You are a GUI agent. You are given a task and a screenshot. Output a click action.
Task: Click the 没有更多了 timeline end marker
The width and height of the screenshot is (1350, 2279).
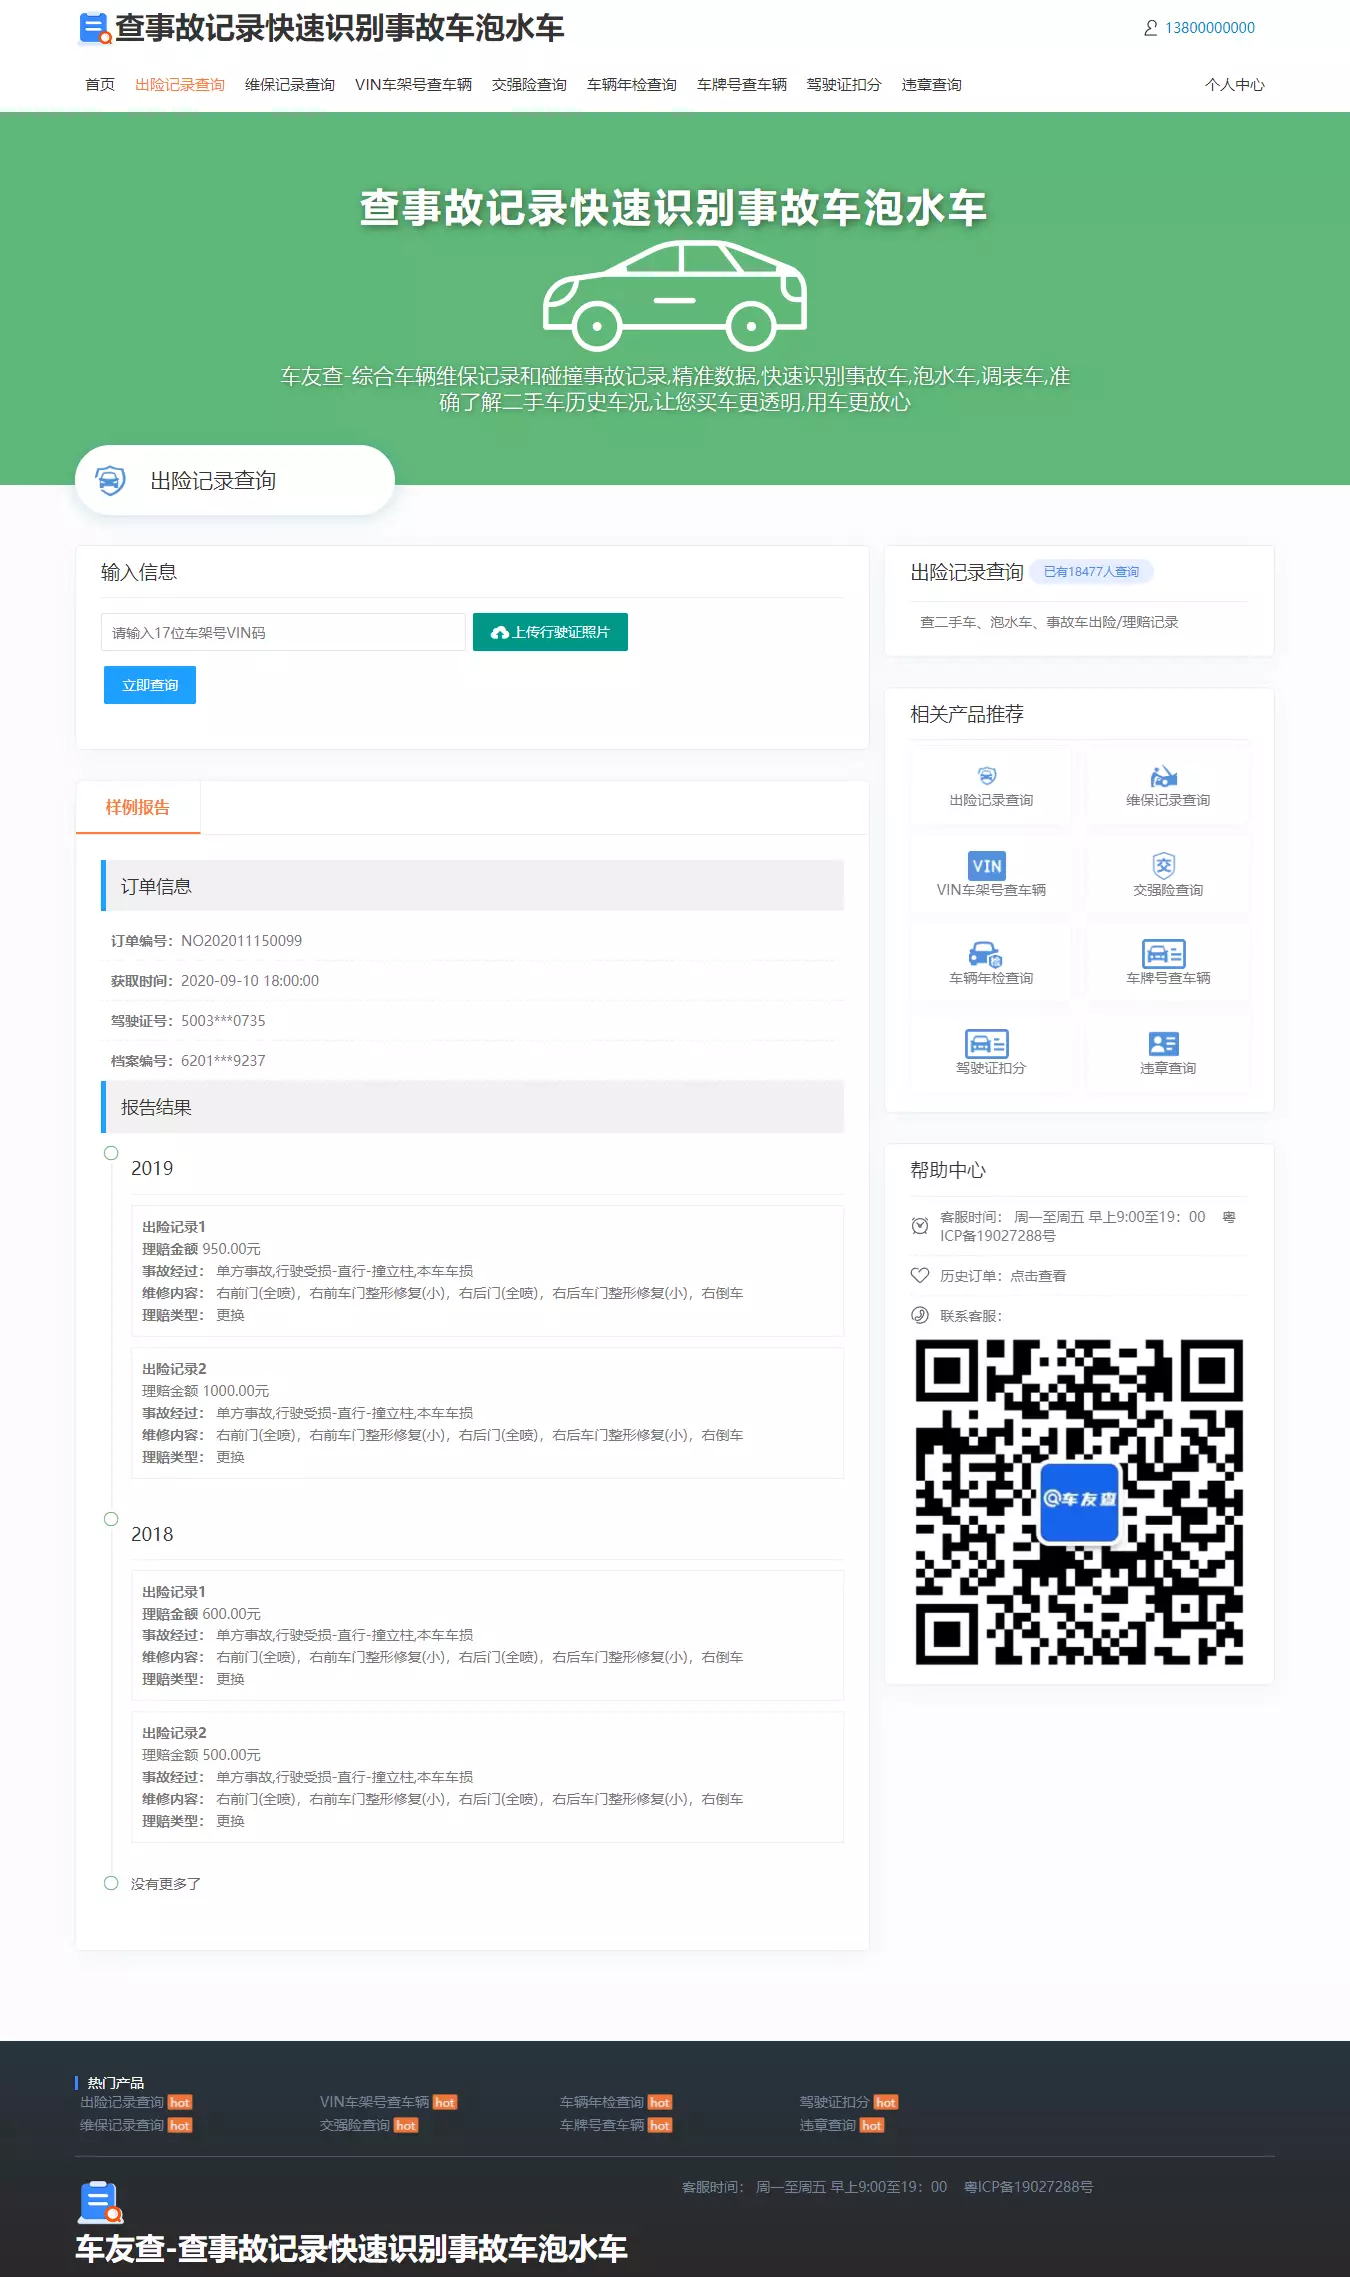pyautogui.click(x=111, y=1883)
